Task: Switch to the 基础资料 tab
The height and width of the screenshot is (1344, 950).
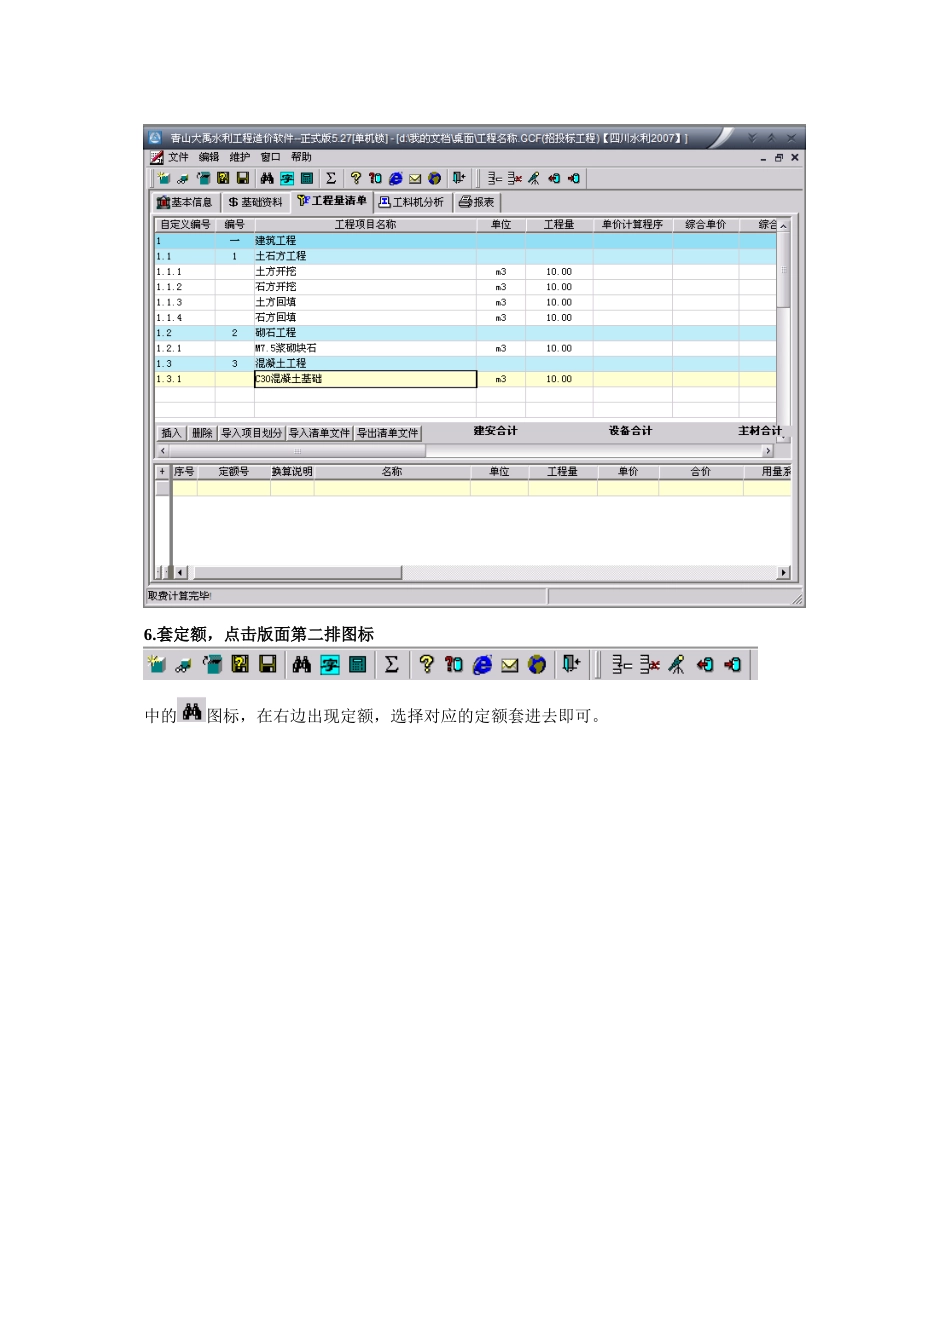Action: point(256,202)
